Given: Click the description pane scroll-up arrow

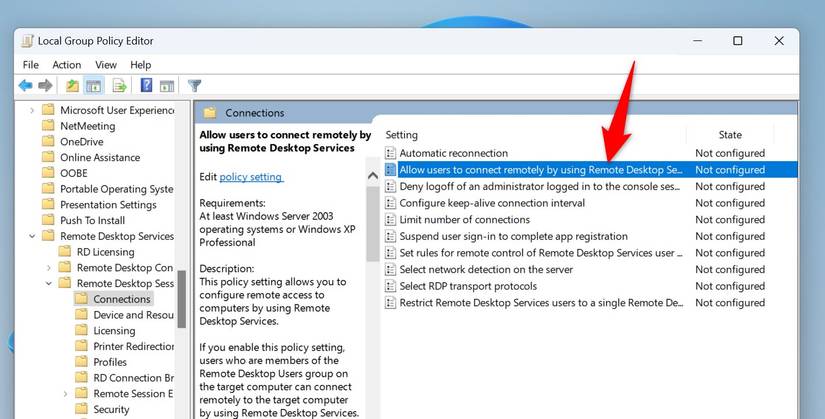Looking at the screenshot, I should coord(373,176).
